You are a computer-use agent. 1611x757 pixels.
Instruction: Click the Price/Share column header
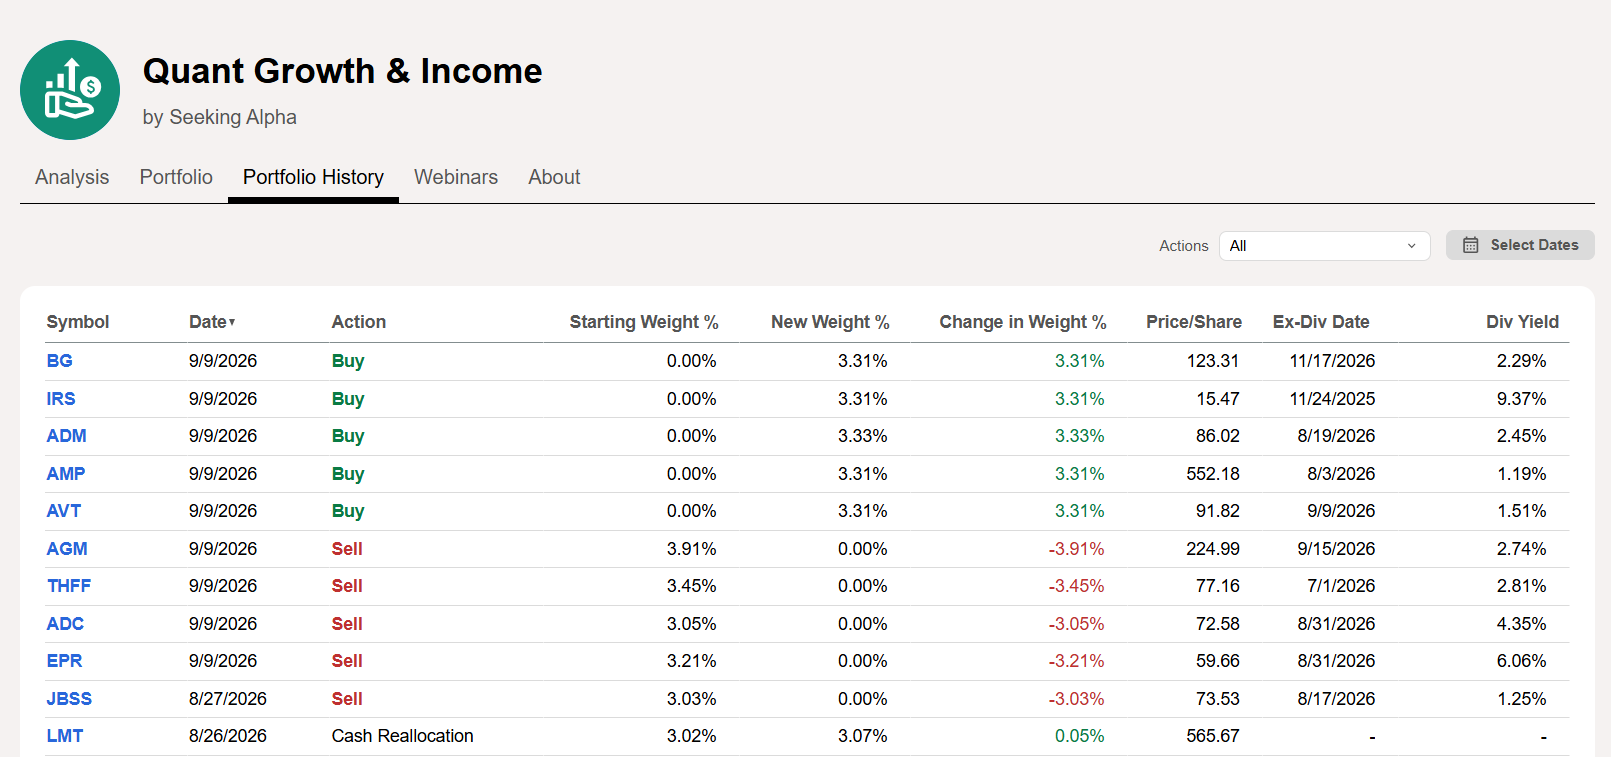[1194, 322]
